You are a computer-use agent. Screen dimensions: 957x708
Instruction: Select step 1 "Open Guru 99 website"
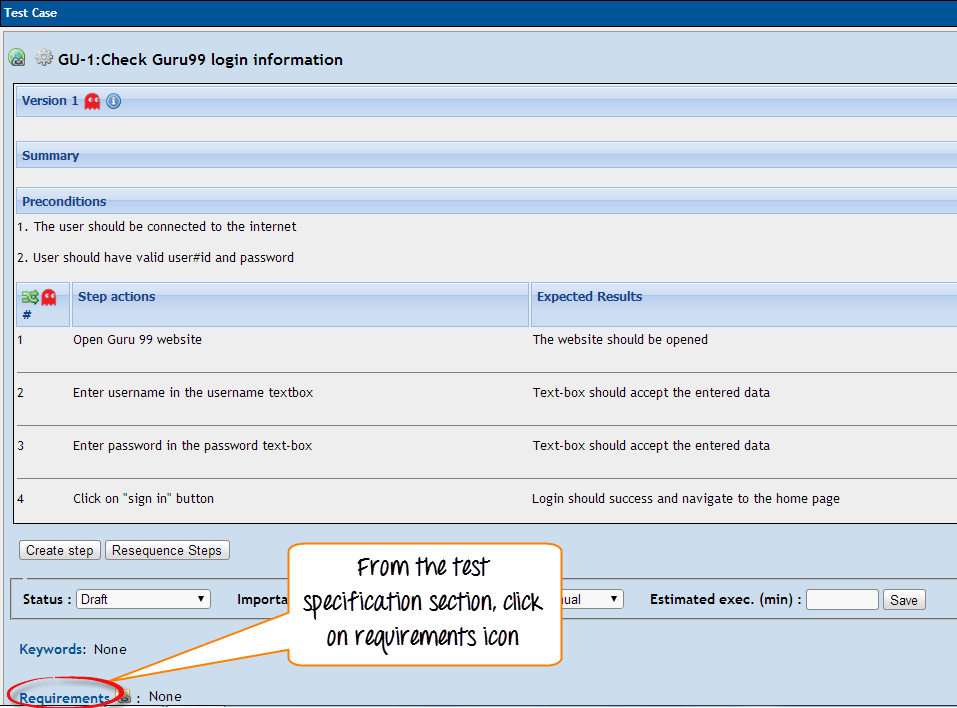point(137,340)
